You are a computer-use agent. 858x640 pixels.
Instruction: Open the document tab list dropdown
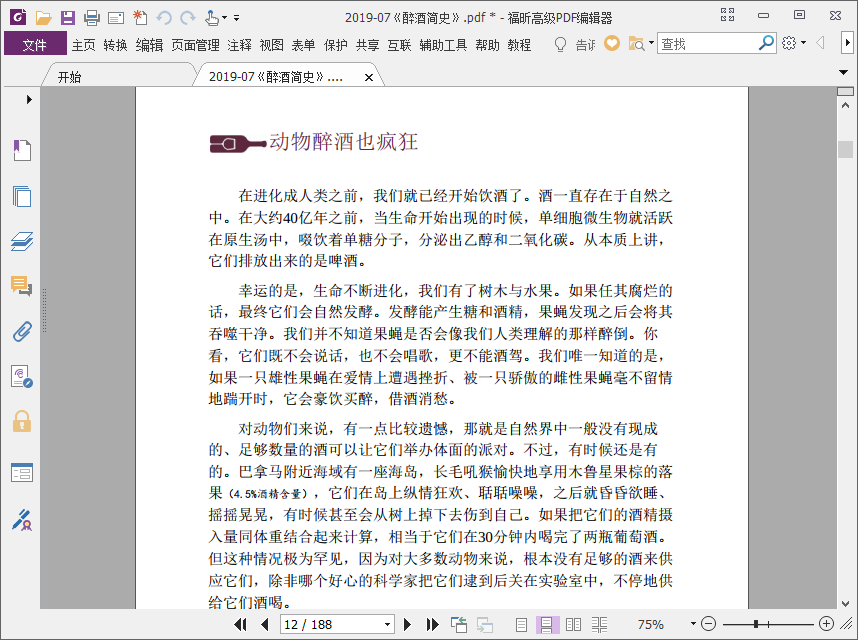pos(843,72)
